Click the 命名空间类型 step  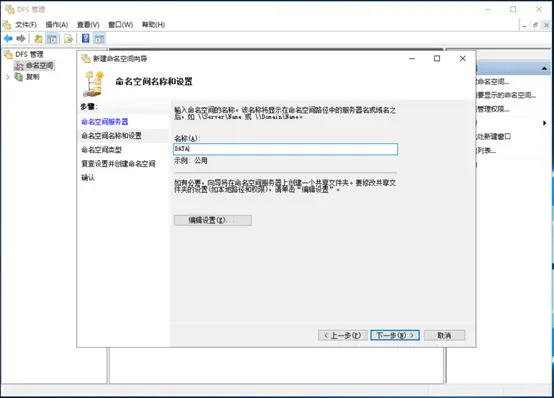(101, 150)
